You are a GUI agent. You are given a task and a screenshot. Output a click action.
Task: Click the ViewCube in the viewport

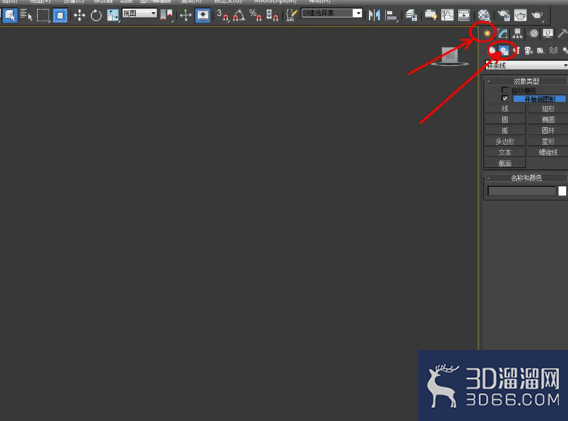(450, 57)
